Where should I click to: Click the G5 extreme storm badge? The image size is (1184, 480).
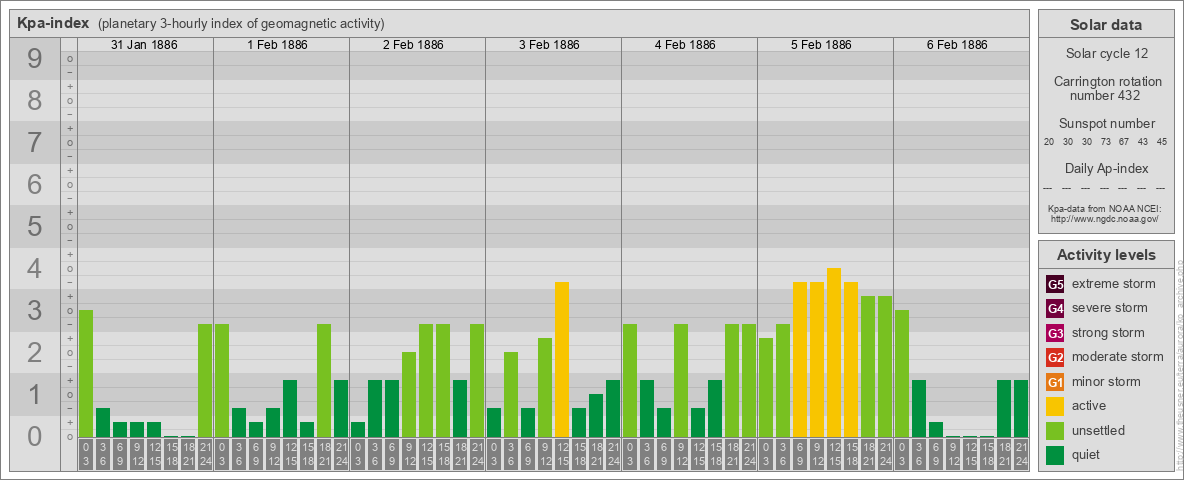1055,284
